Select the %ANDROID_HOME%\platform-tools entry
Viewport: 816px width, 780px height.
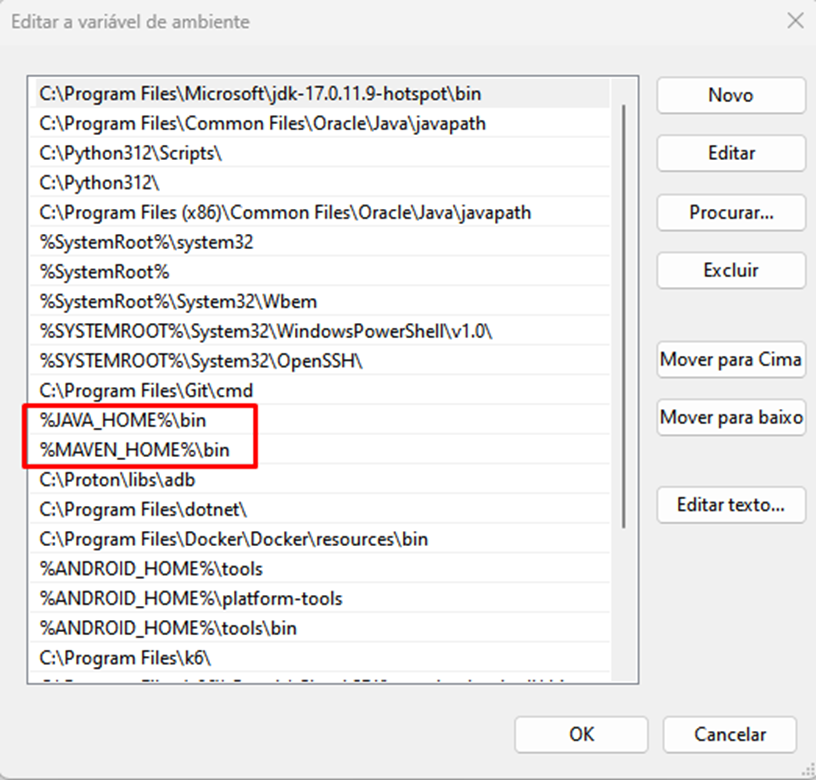pos(320,598)
